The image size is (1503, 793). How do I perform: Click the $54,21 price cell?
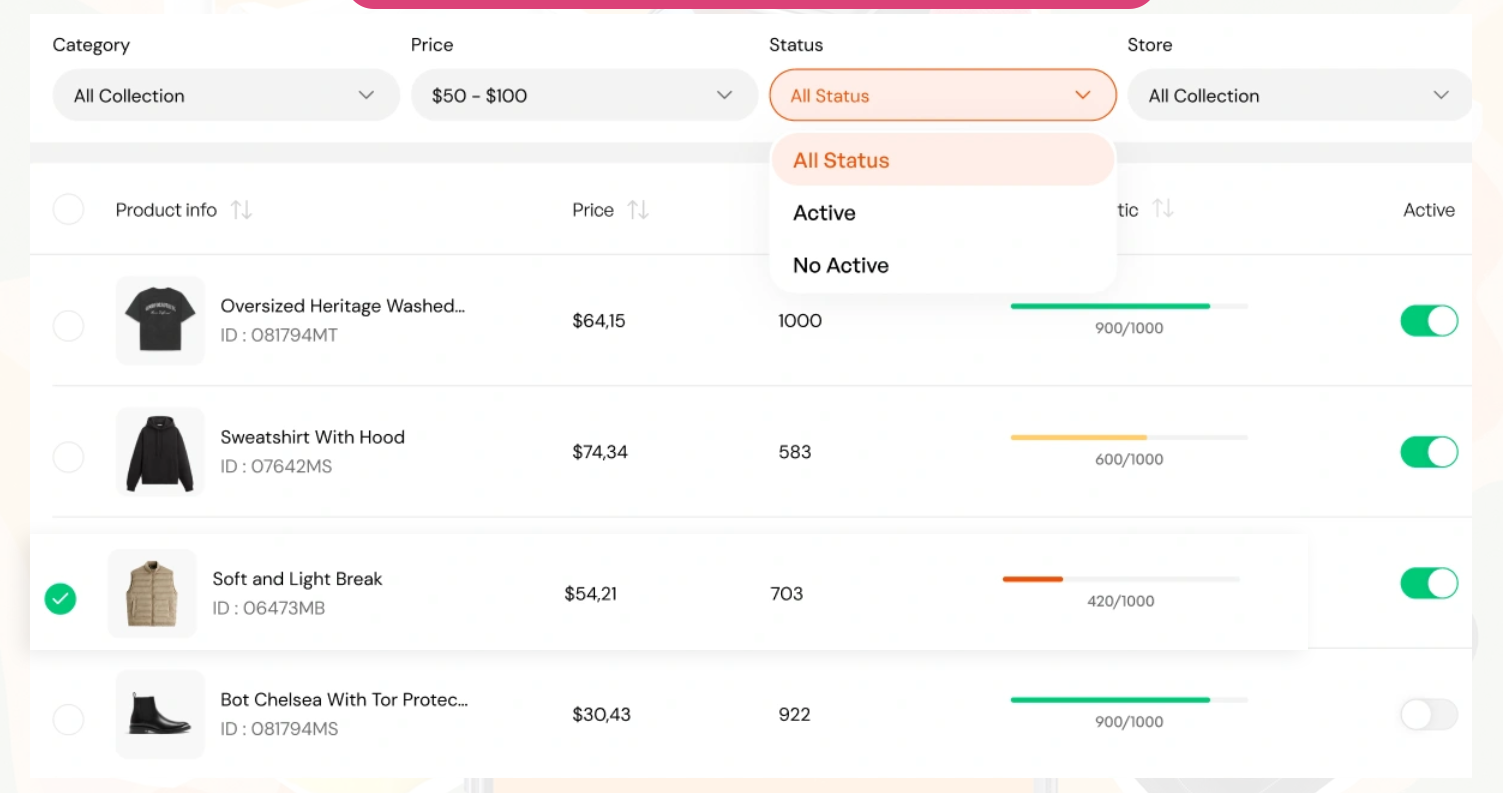click(x=591, y=594)
